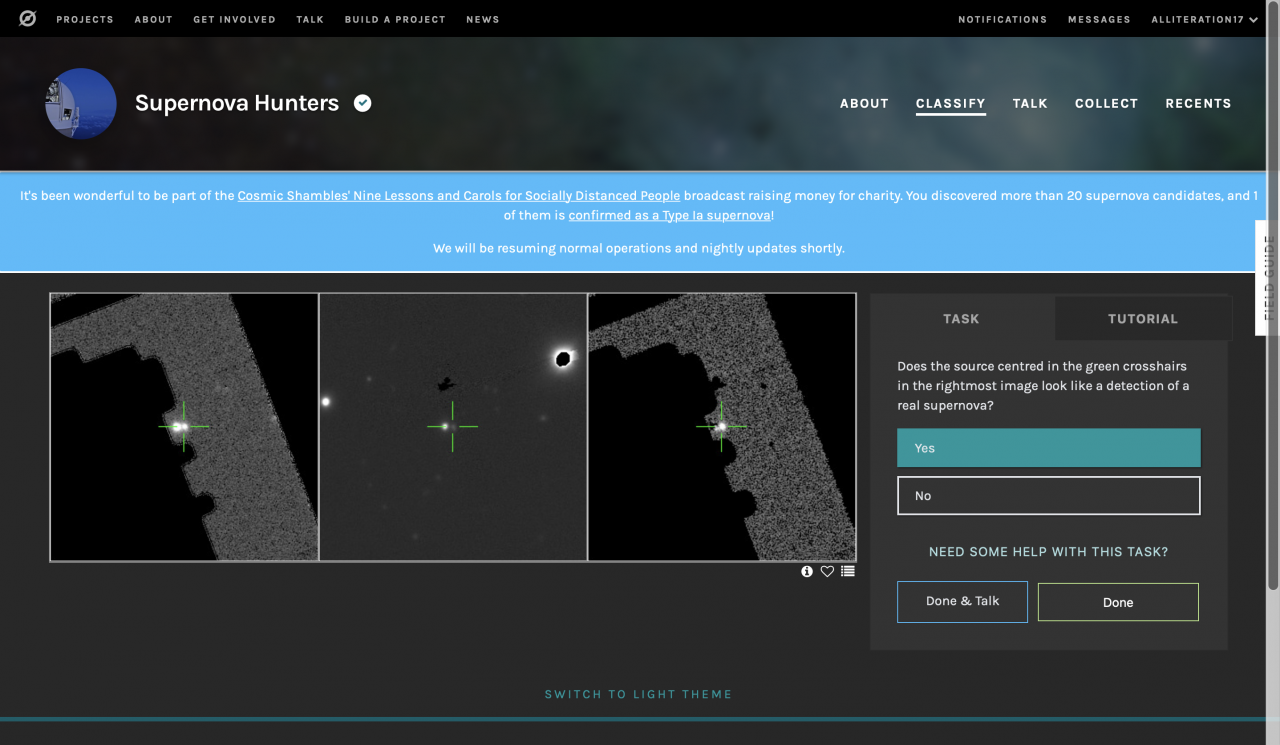The image size is (1280, 745).
Task: Click the rightmost difference image
Action: (x=722, y=427)
